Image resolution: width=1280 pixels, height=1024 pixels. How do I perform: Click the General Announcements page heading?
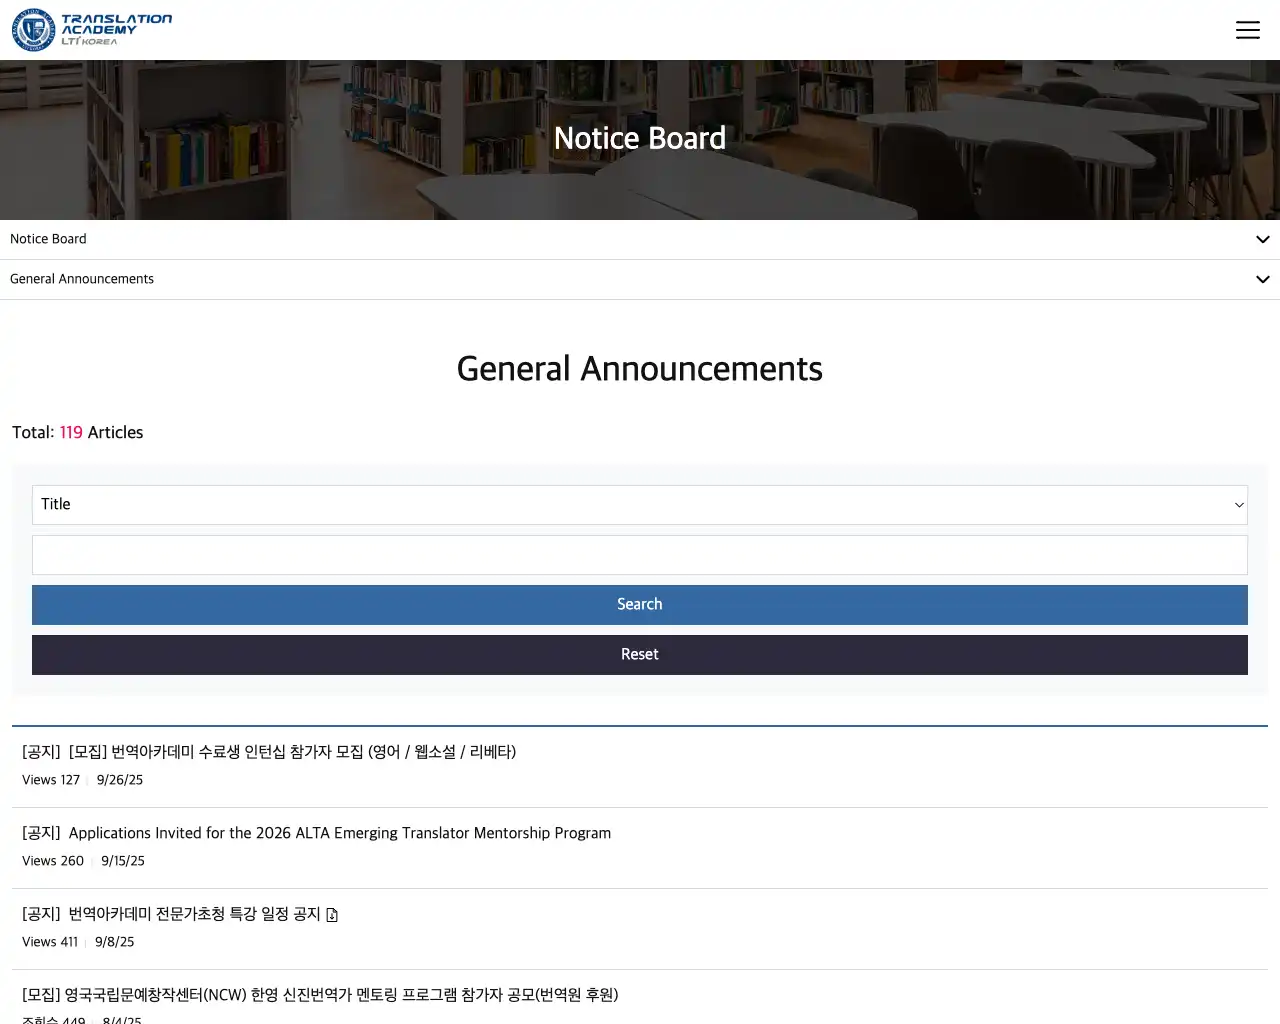(x=640, y=369)
